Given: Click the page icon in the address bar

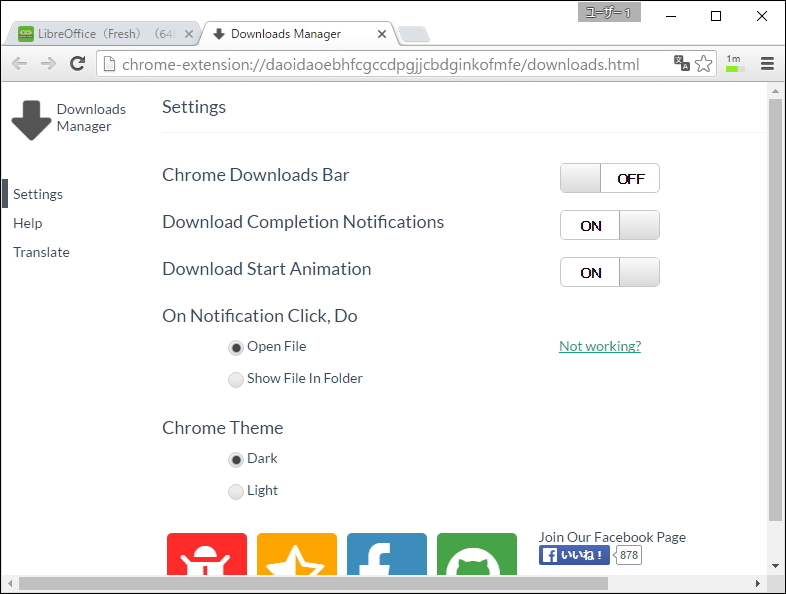Looking at the screenshot, I should point(109,64).
